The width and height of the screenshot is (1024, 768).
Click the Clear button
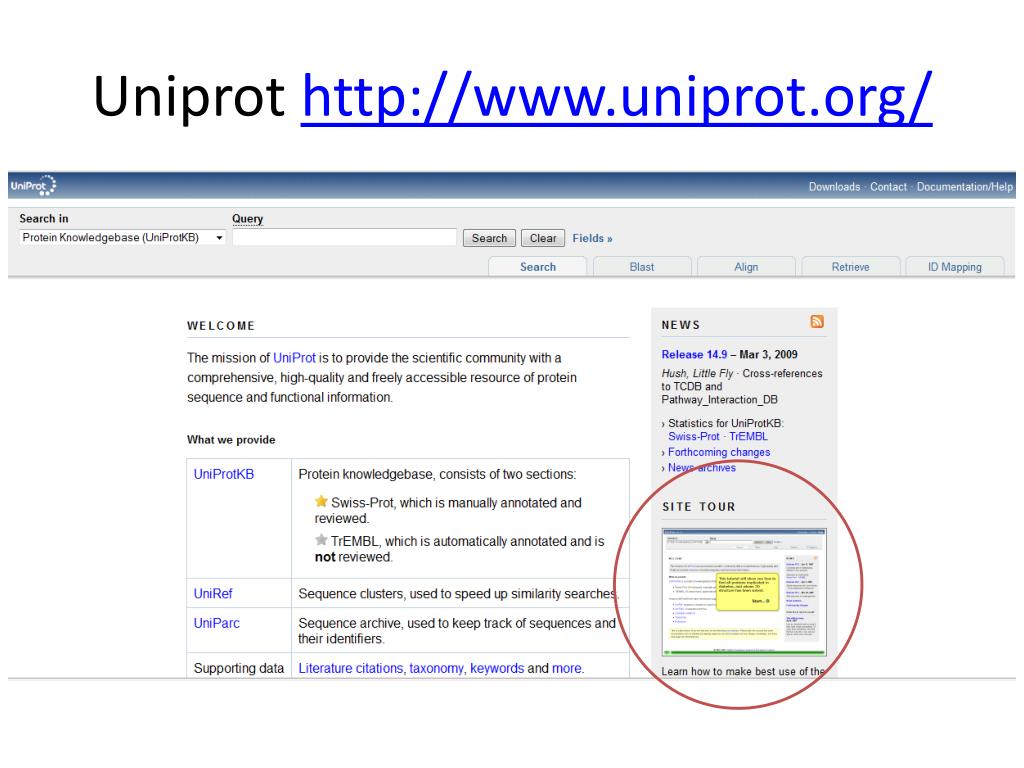(x=543, y=238)
